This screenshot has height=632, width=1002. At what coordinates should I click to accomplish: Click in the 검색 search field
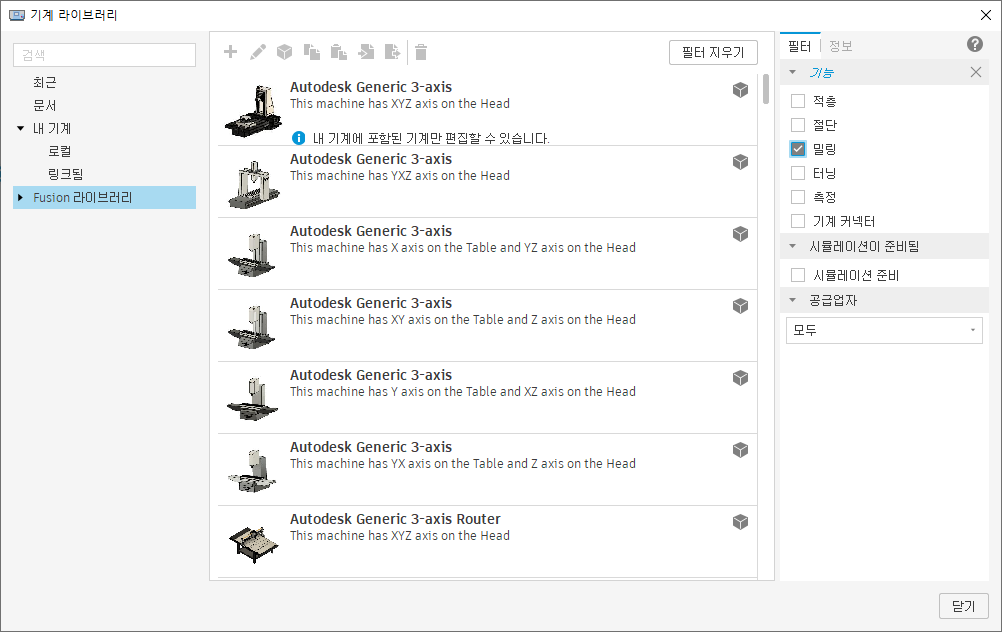coord(104,55)
